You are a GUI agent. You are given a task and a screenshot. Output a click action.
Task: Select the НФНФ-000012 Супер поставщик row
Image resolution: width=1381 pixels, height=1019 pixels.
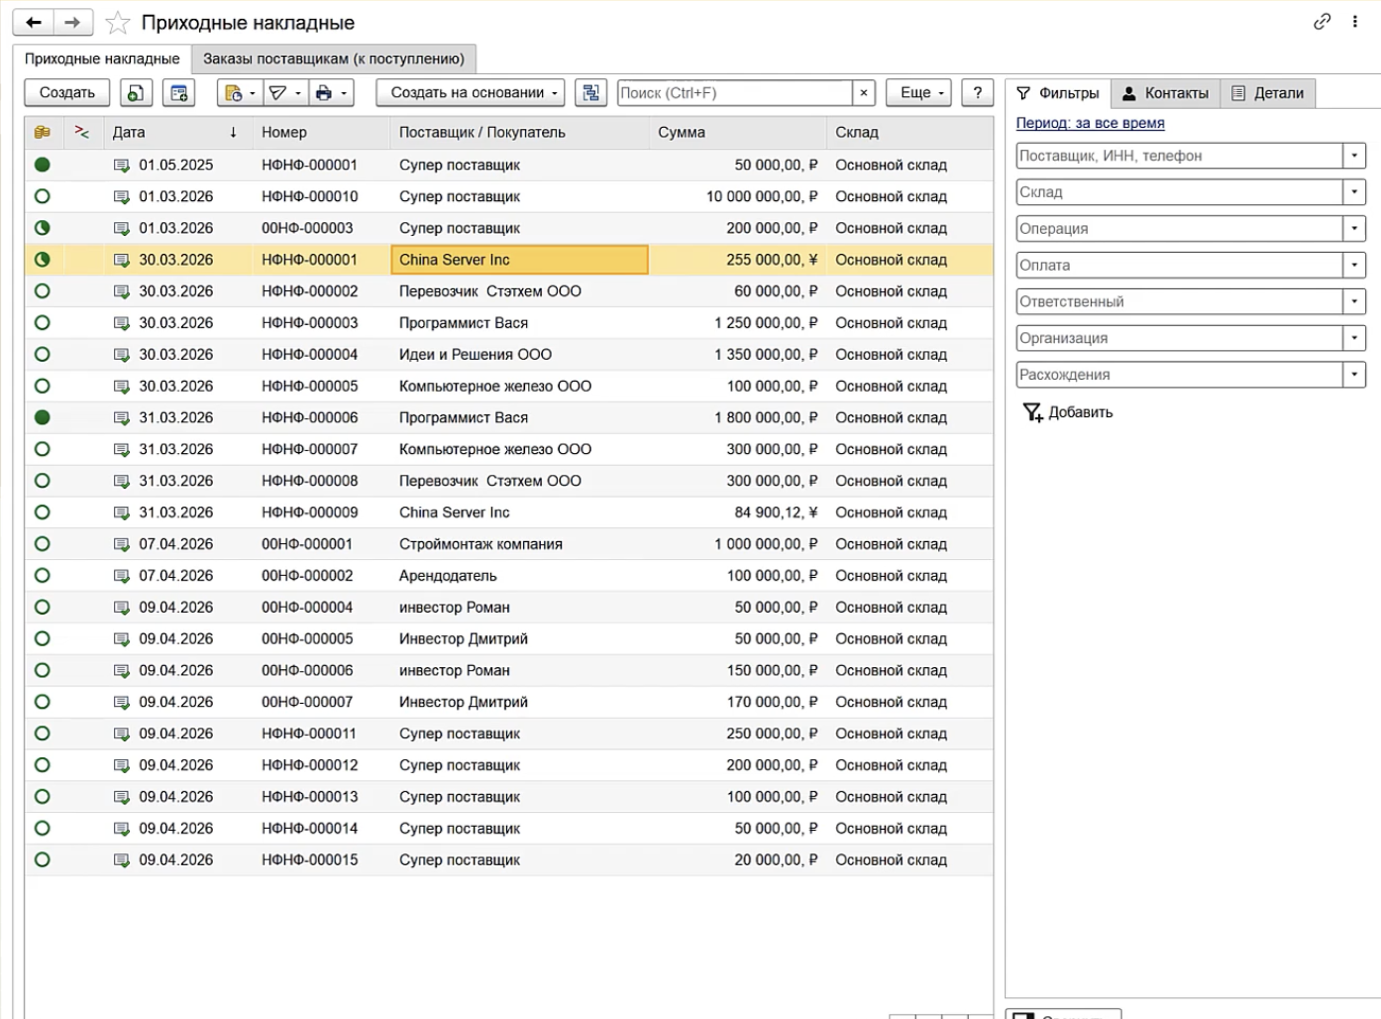pos(509,765)
